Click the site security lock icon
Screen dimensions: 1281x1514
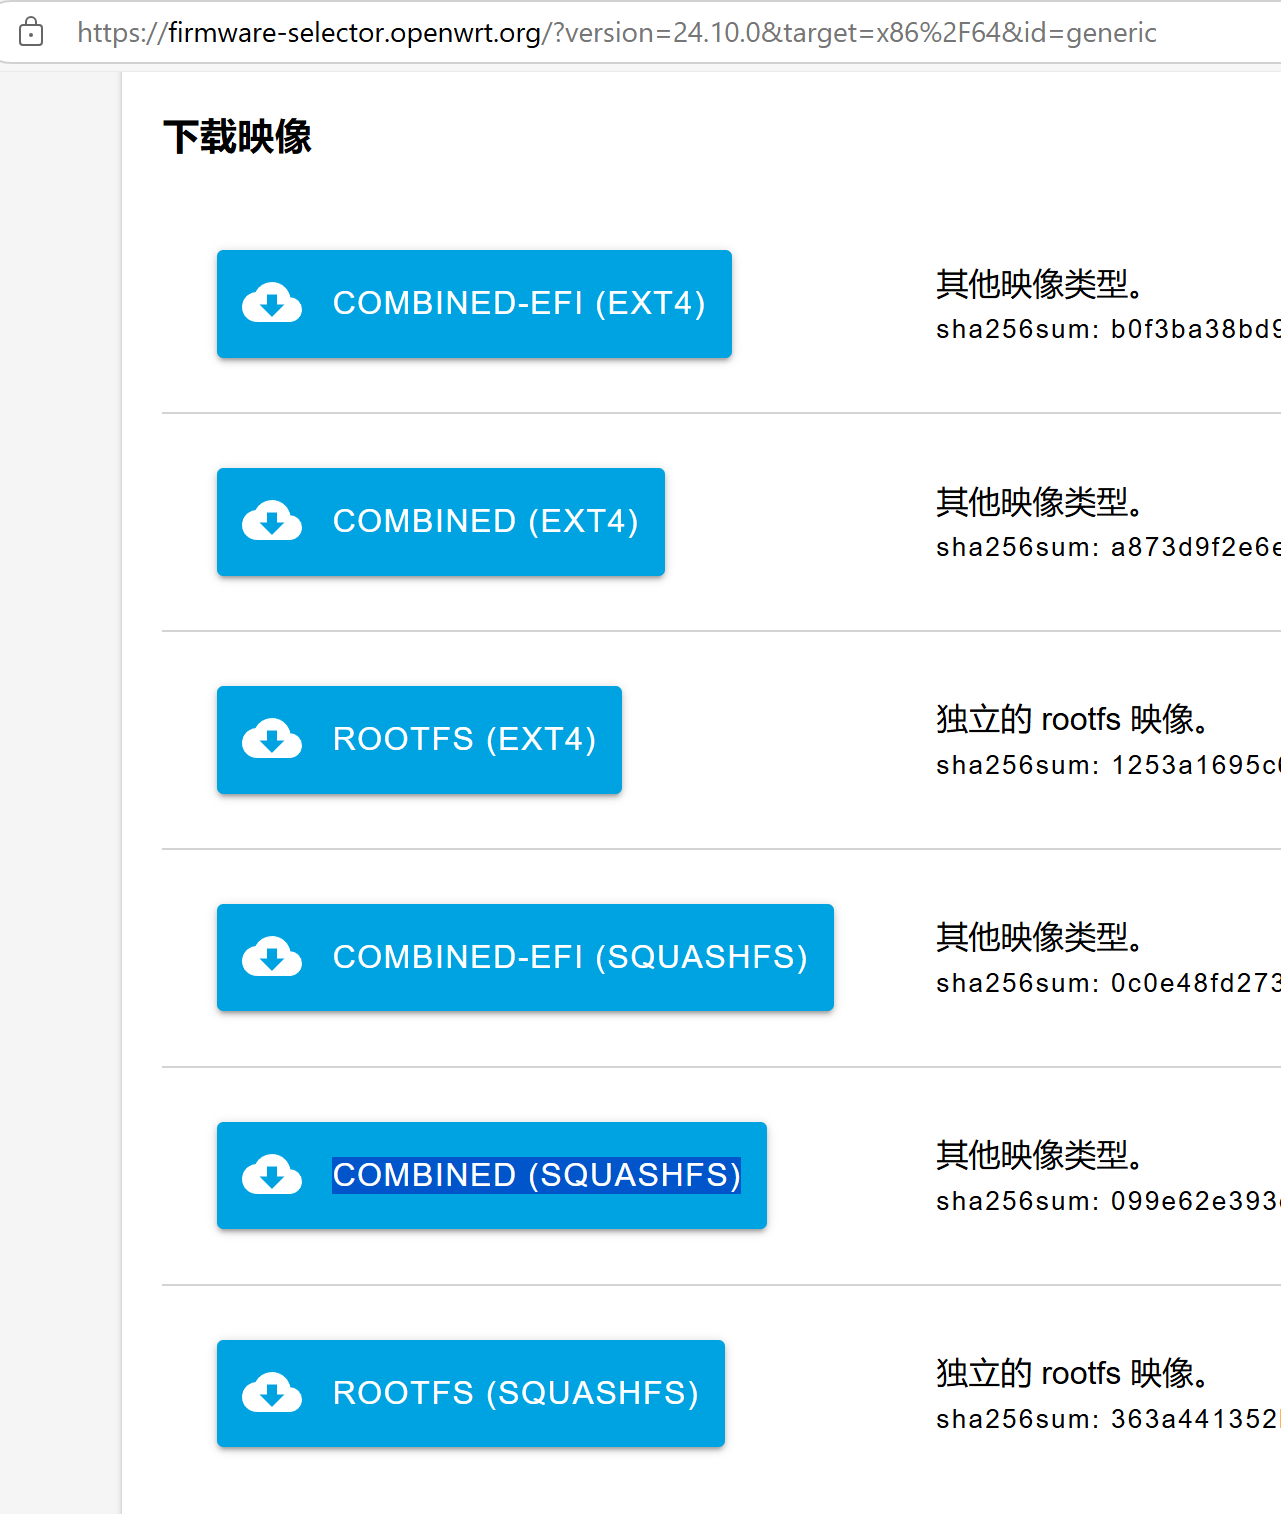pyautogui.click(x=31, y=31)
